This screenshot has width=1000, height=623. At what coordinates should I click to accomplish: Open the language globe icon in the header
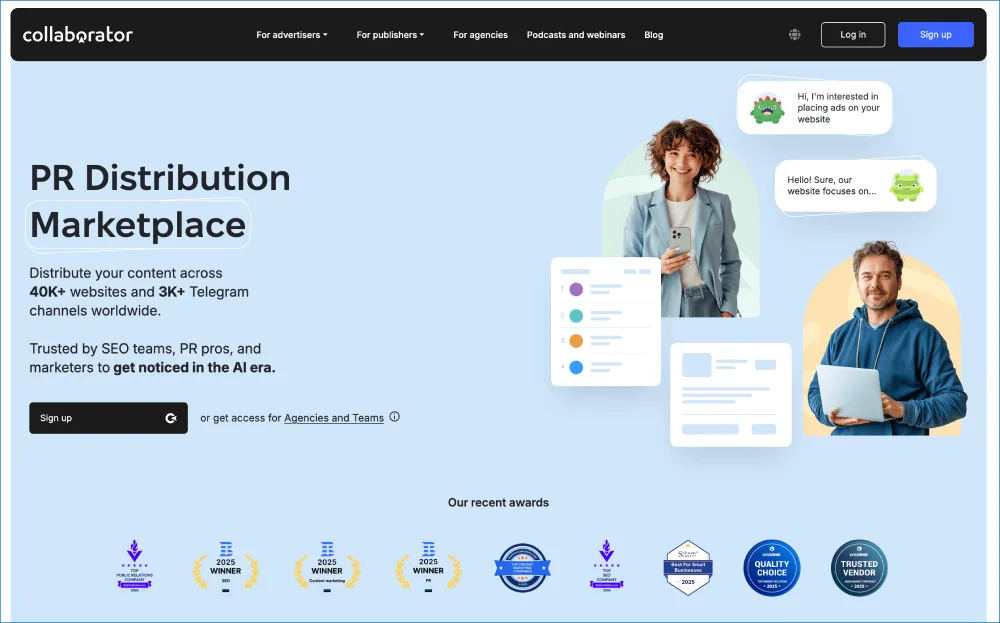[795, 34]
